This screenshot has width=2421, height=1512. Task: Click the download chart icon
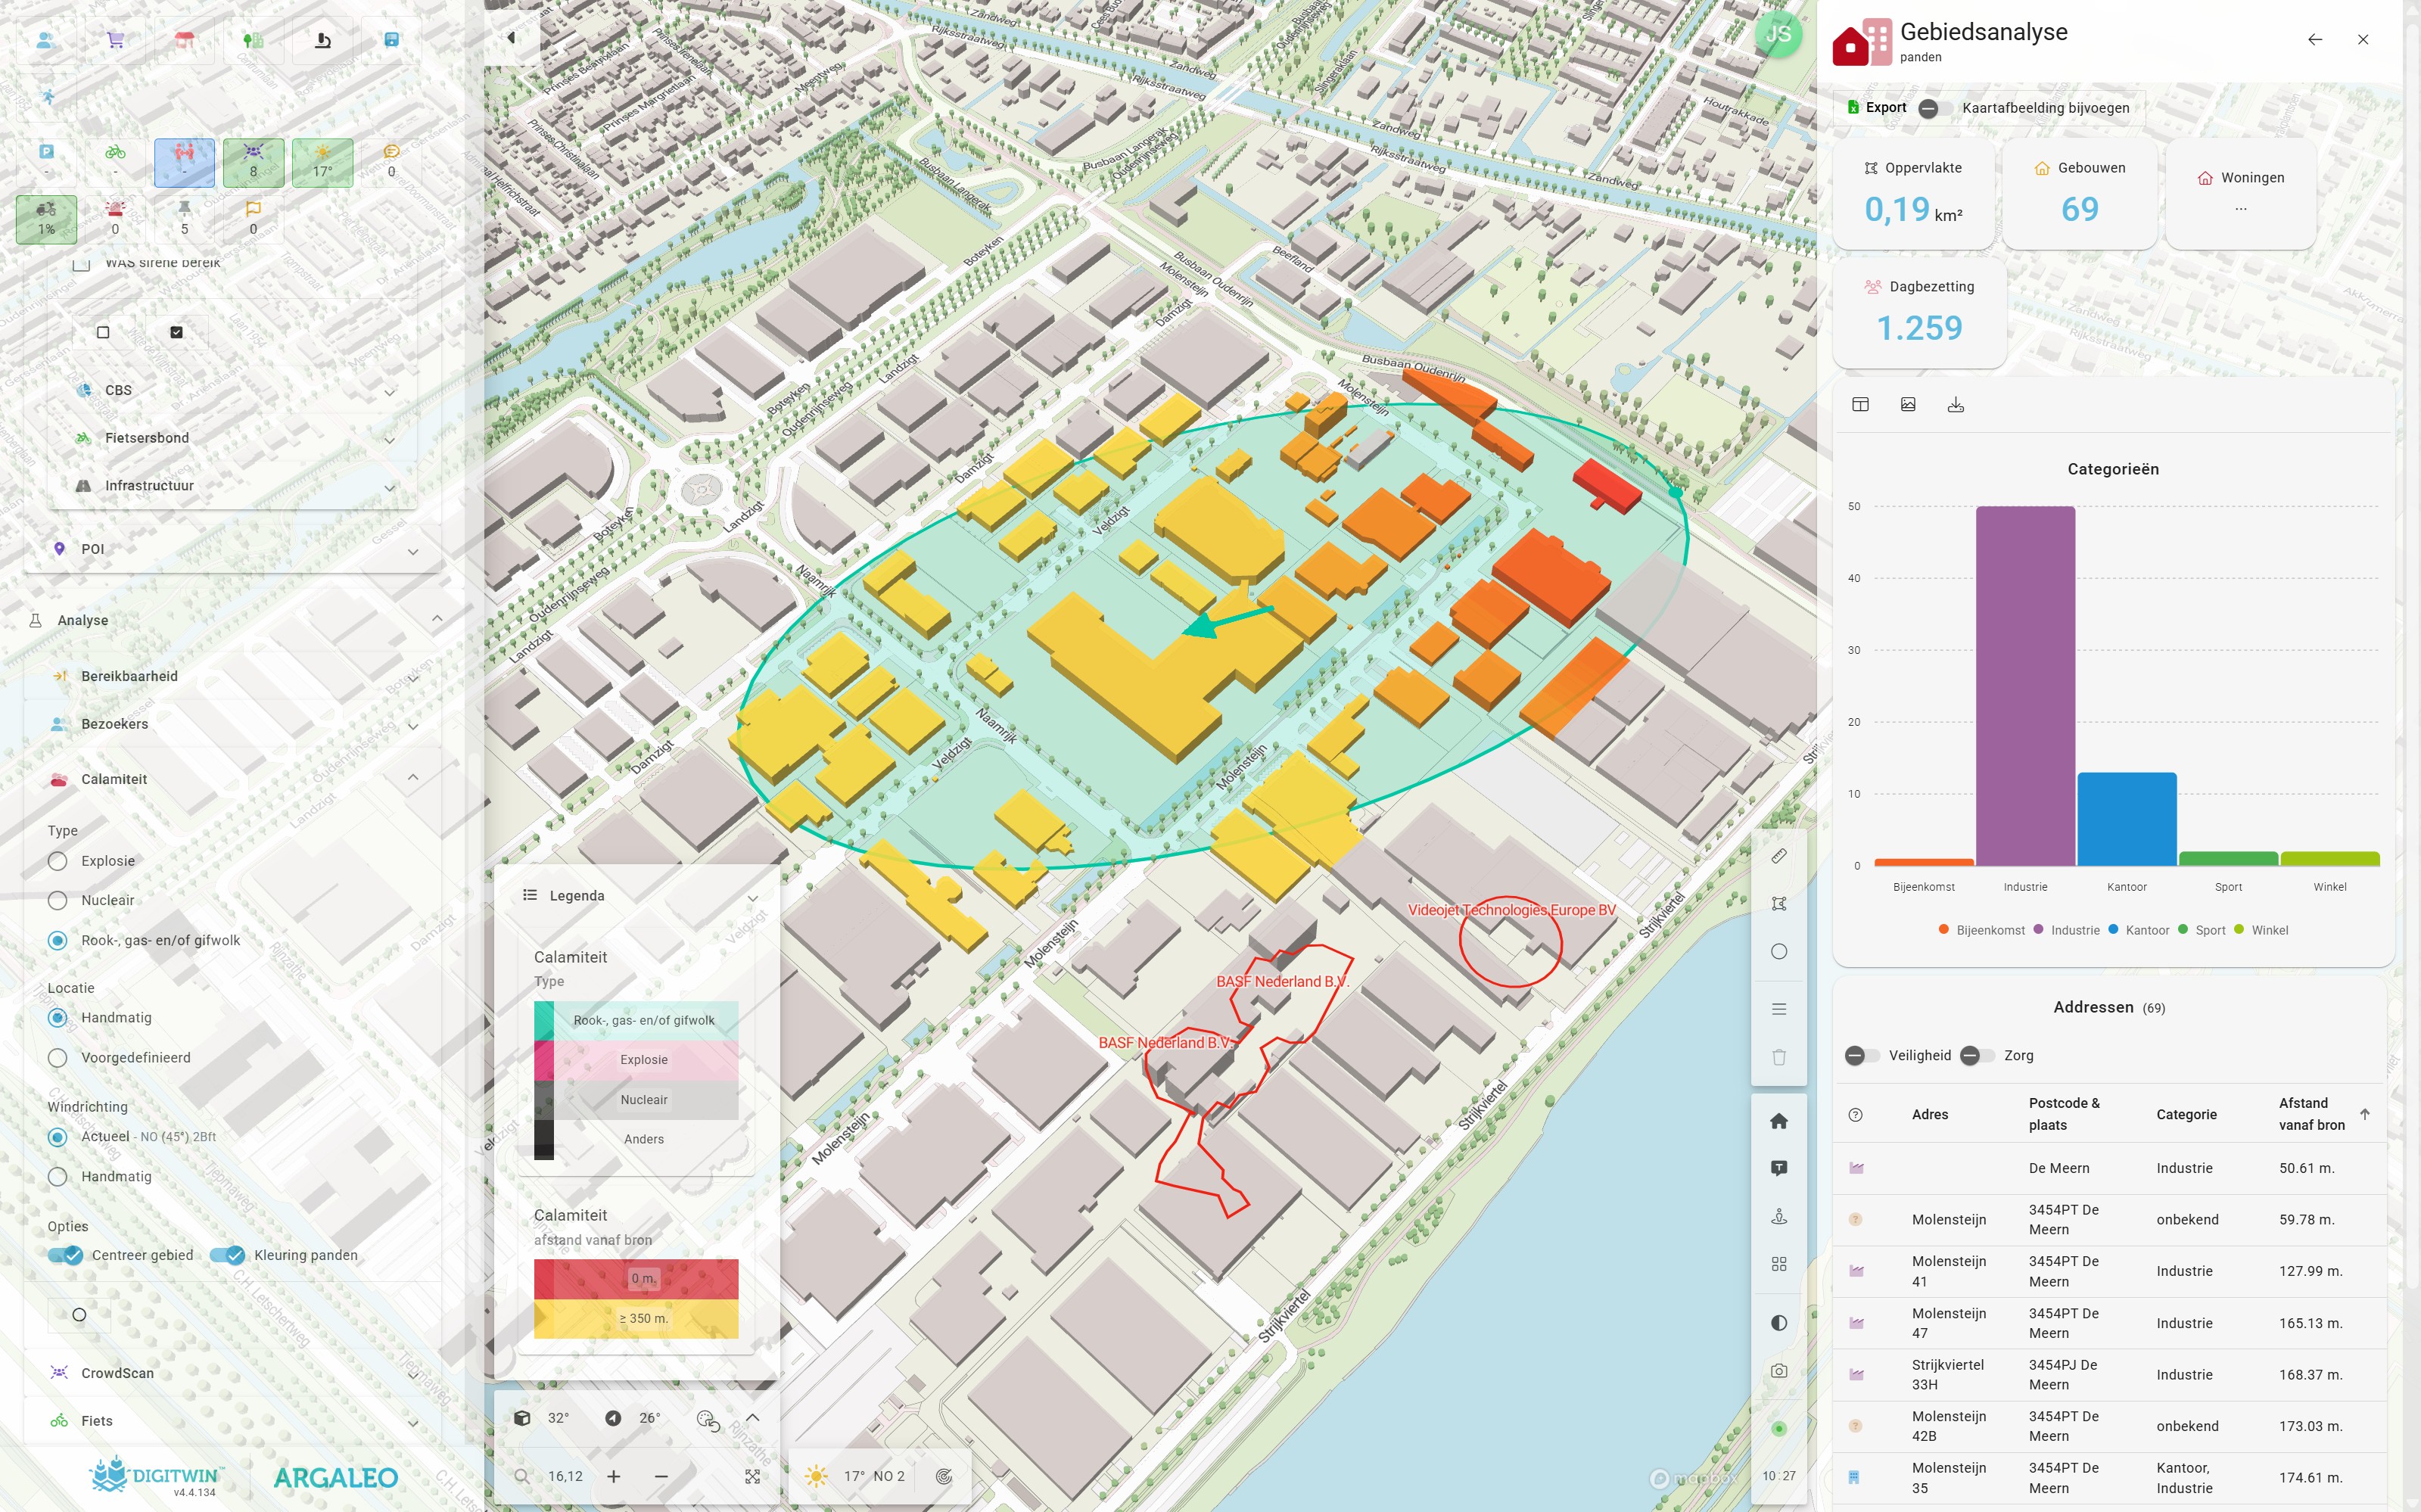point(1955,405)
